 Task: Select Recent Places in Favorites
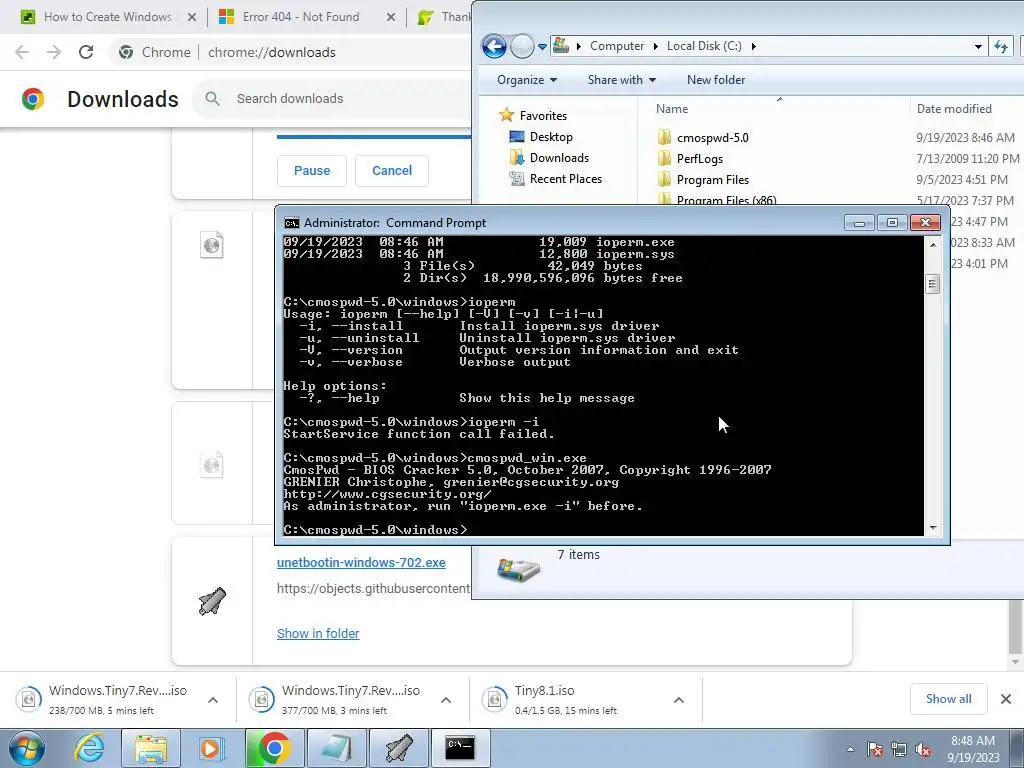coord(566,178)
